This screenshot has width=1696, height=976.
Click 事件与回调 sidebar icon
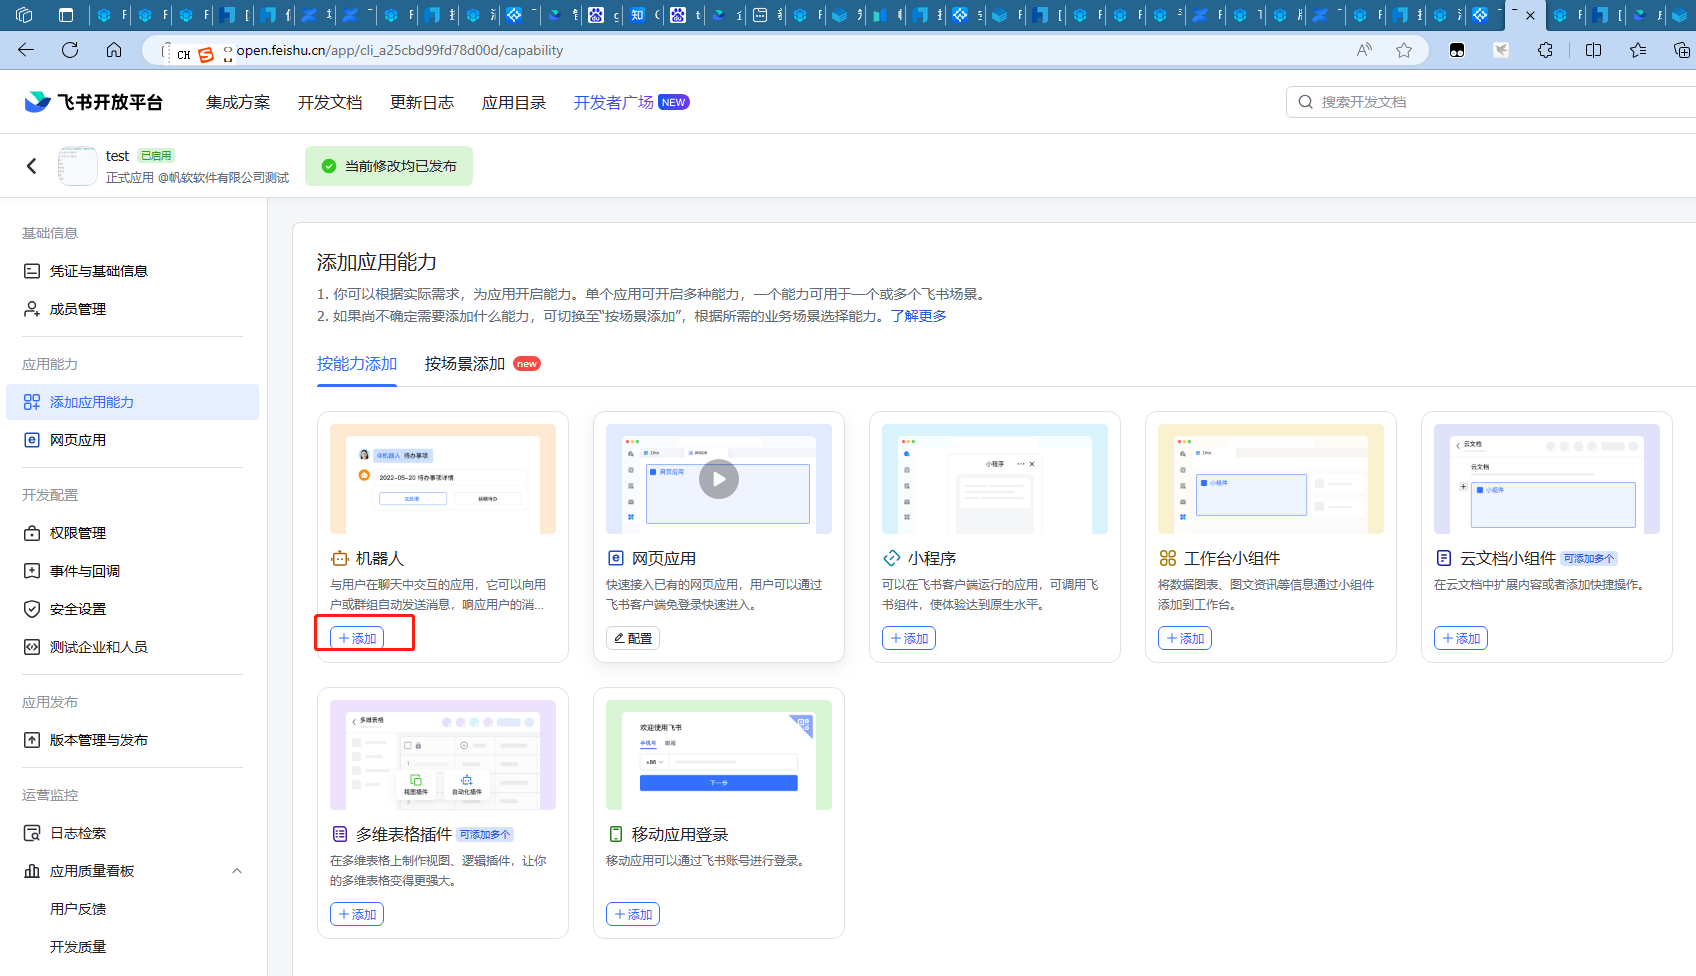click(x=32, y=571)
